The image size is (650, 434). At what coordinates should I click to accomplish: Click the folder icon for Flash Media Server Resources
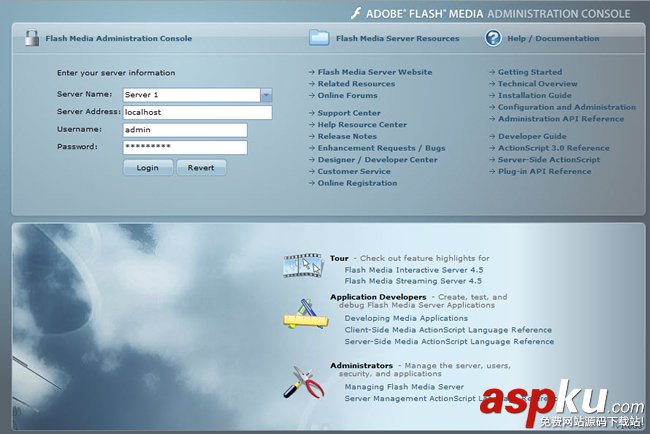[x=319, y=38]
